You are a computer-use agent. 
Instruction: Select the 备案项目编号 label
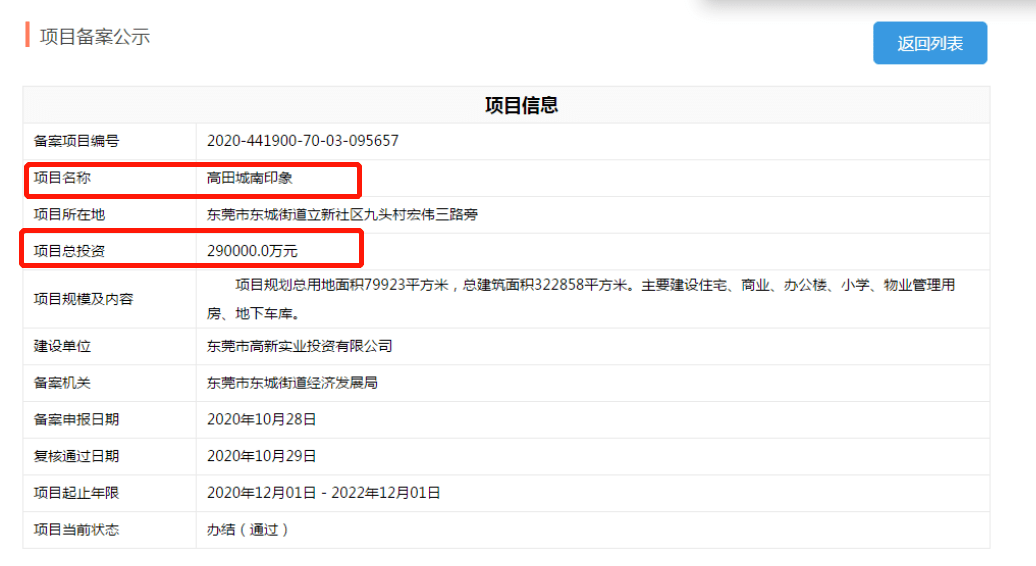pyautogui.click(x=76, y=141)
